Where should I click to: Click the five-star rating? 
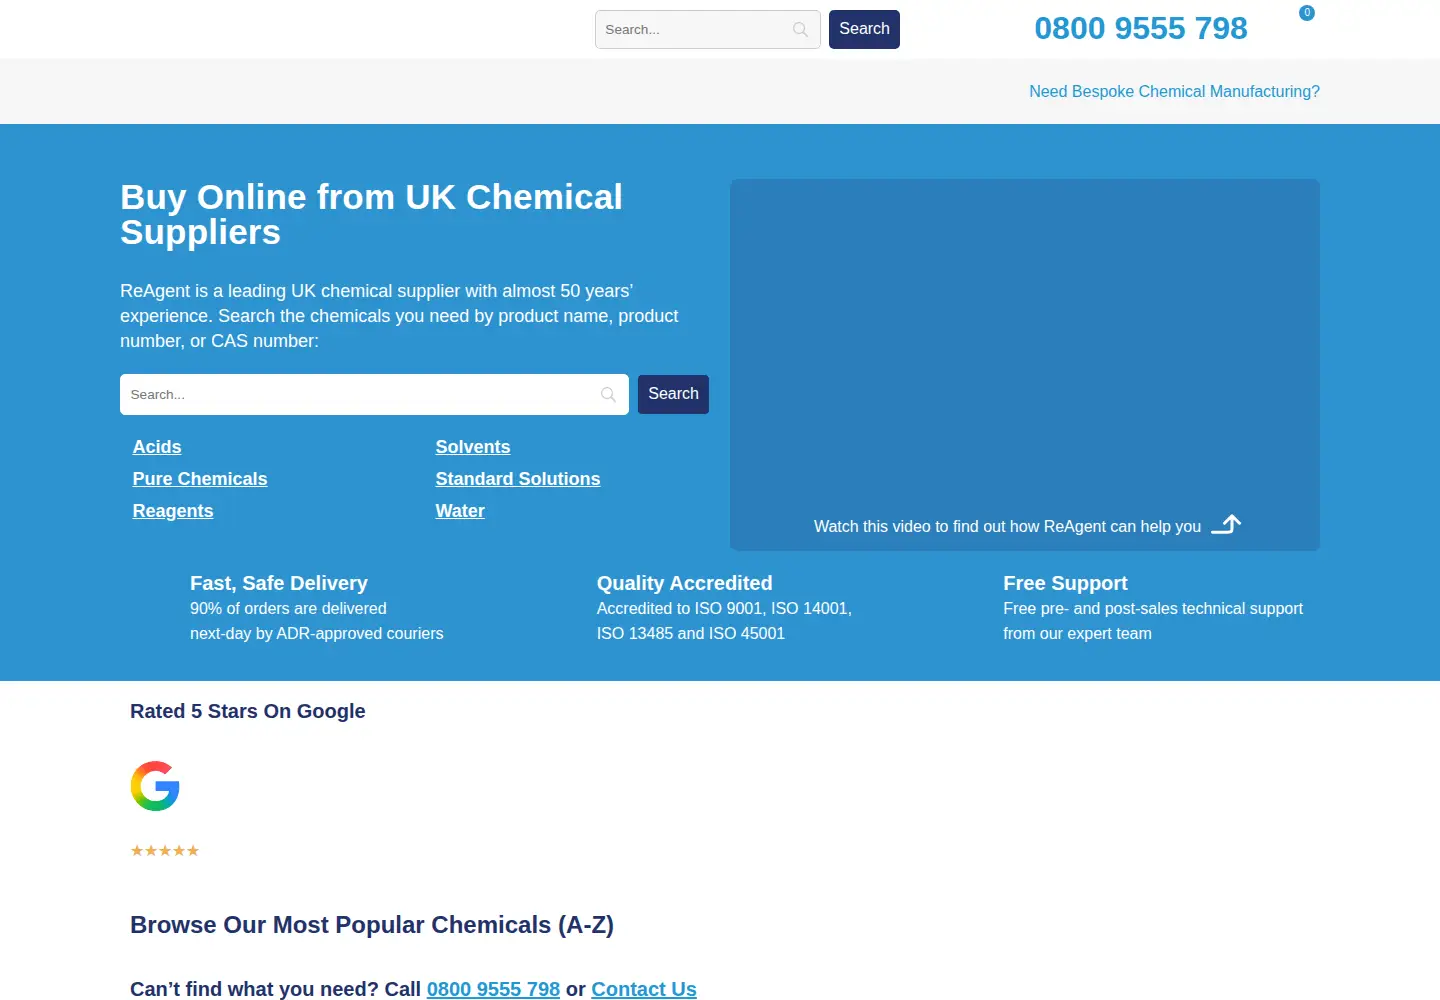(165, 851)
